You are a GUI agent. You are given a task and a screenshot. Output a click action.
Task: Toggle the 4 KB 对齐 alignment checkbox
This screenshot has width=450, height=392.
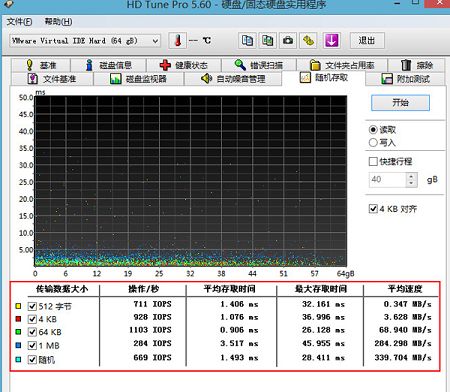[x=373, y=209]
